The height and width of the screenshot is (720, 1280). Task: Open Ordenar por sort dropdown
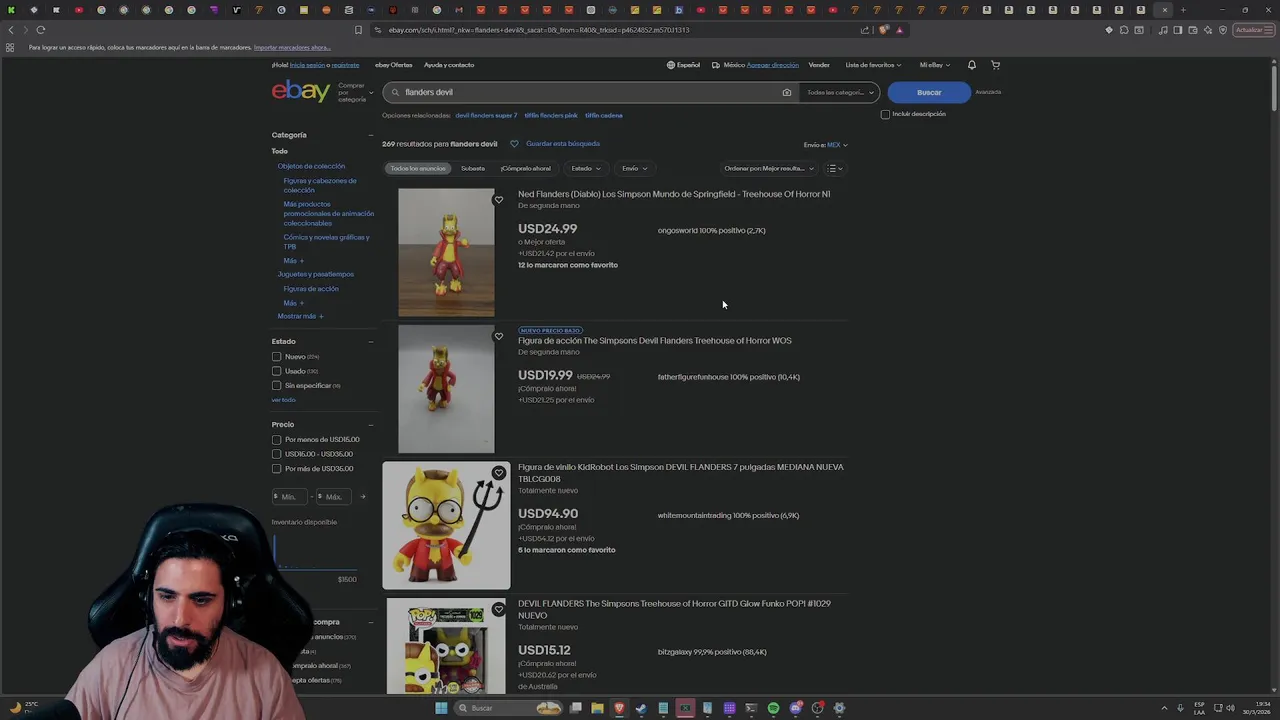pos(769,168)
